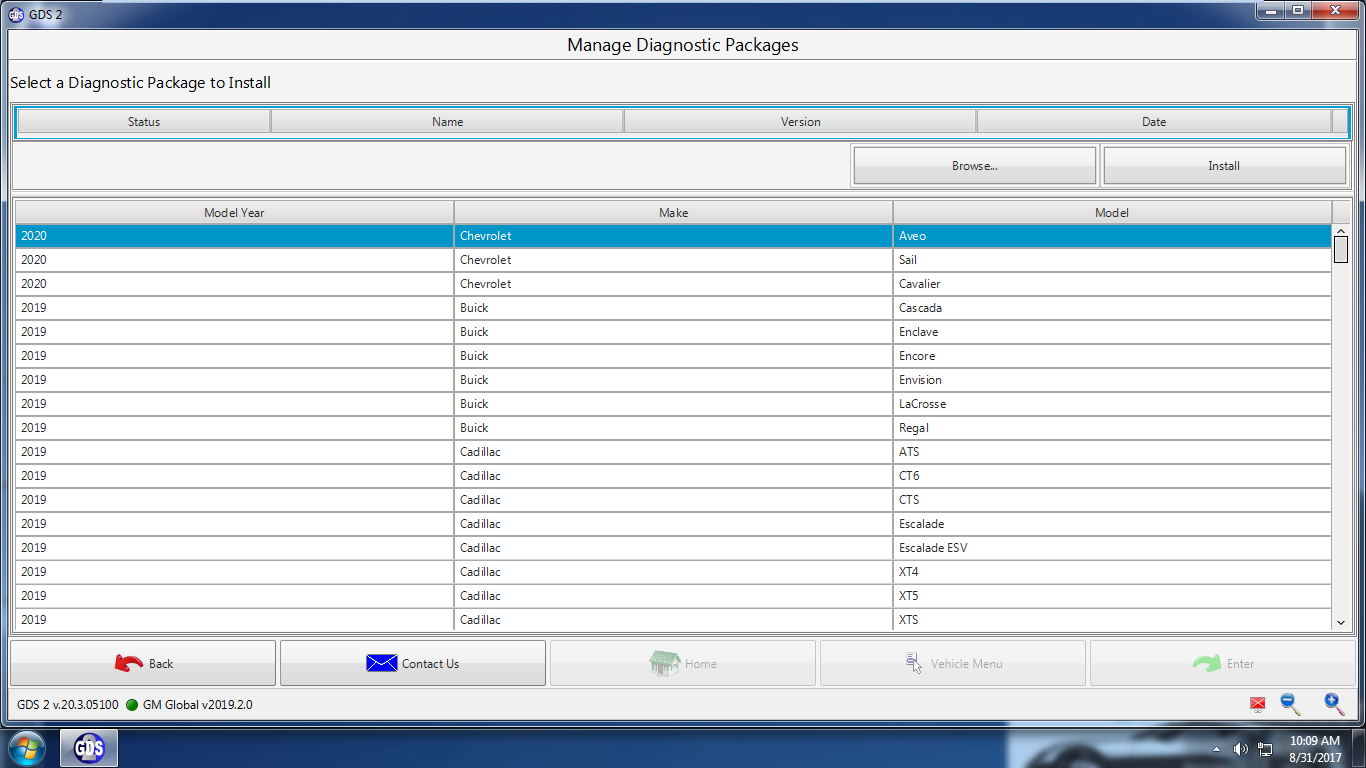Click the GDS 2 title bar icon

pyautogui.click(x=16, y=14)
